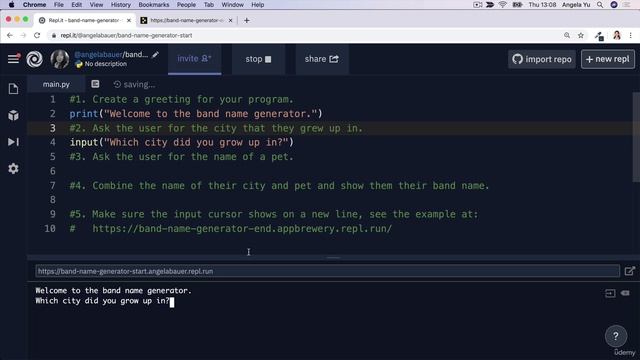640x360 pixels.
Task: Open the Wi-Fi status icon
Action: tap(503, 5)
